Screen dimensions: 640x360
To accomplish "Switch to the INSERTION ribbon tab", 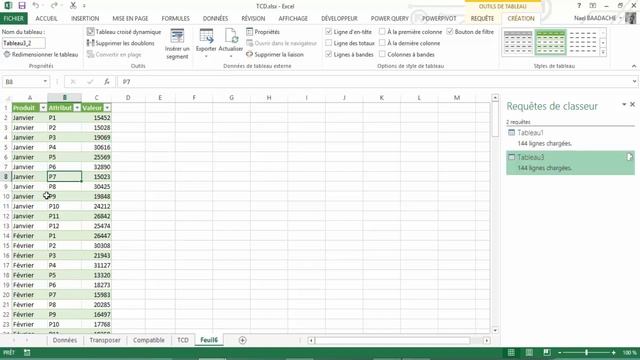I will point(85,18).
